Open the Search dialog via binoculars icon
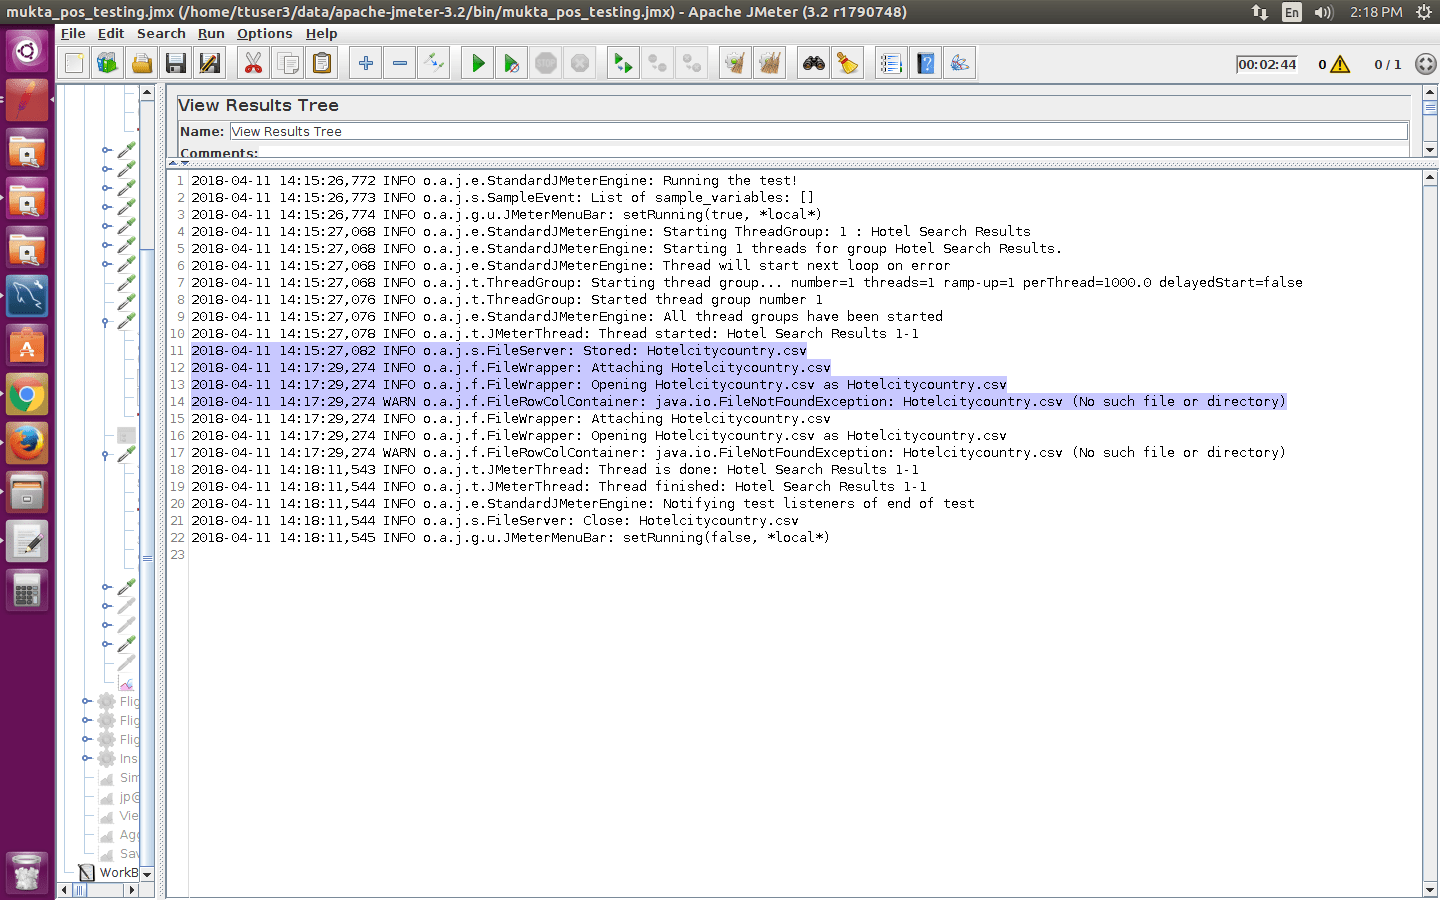 point(814,62)
